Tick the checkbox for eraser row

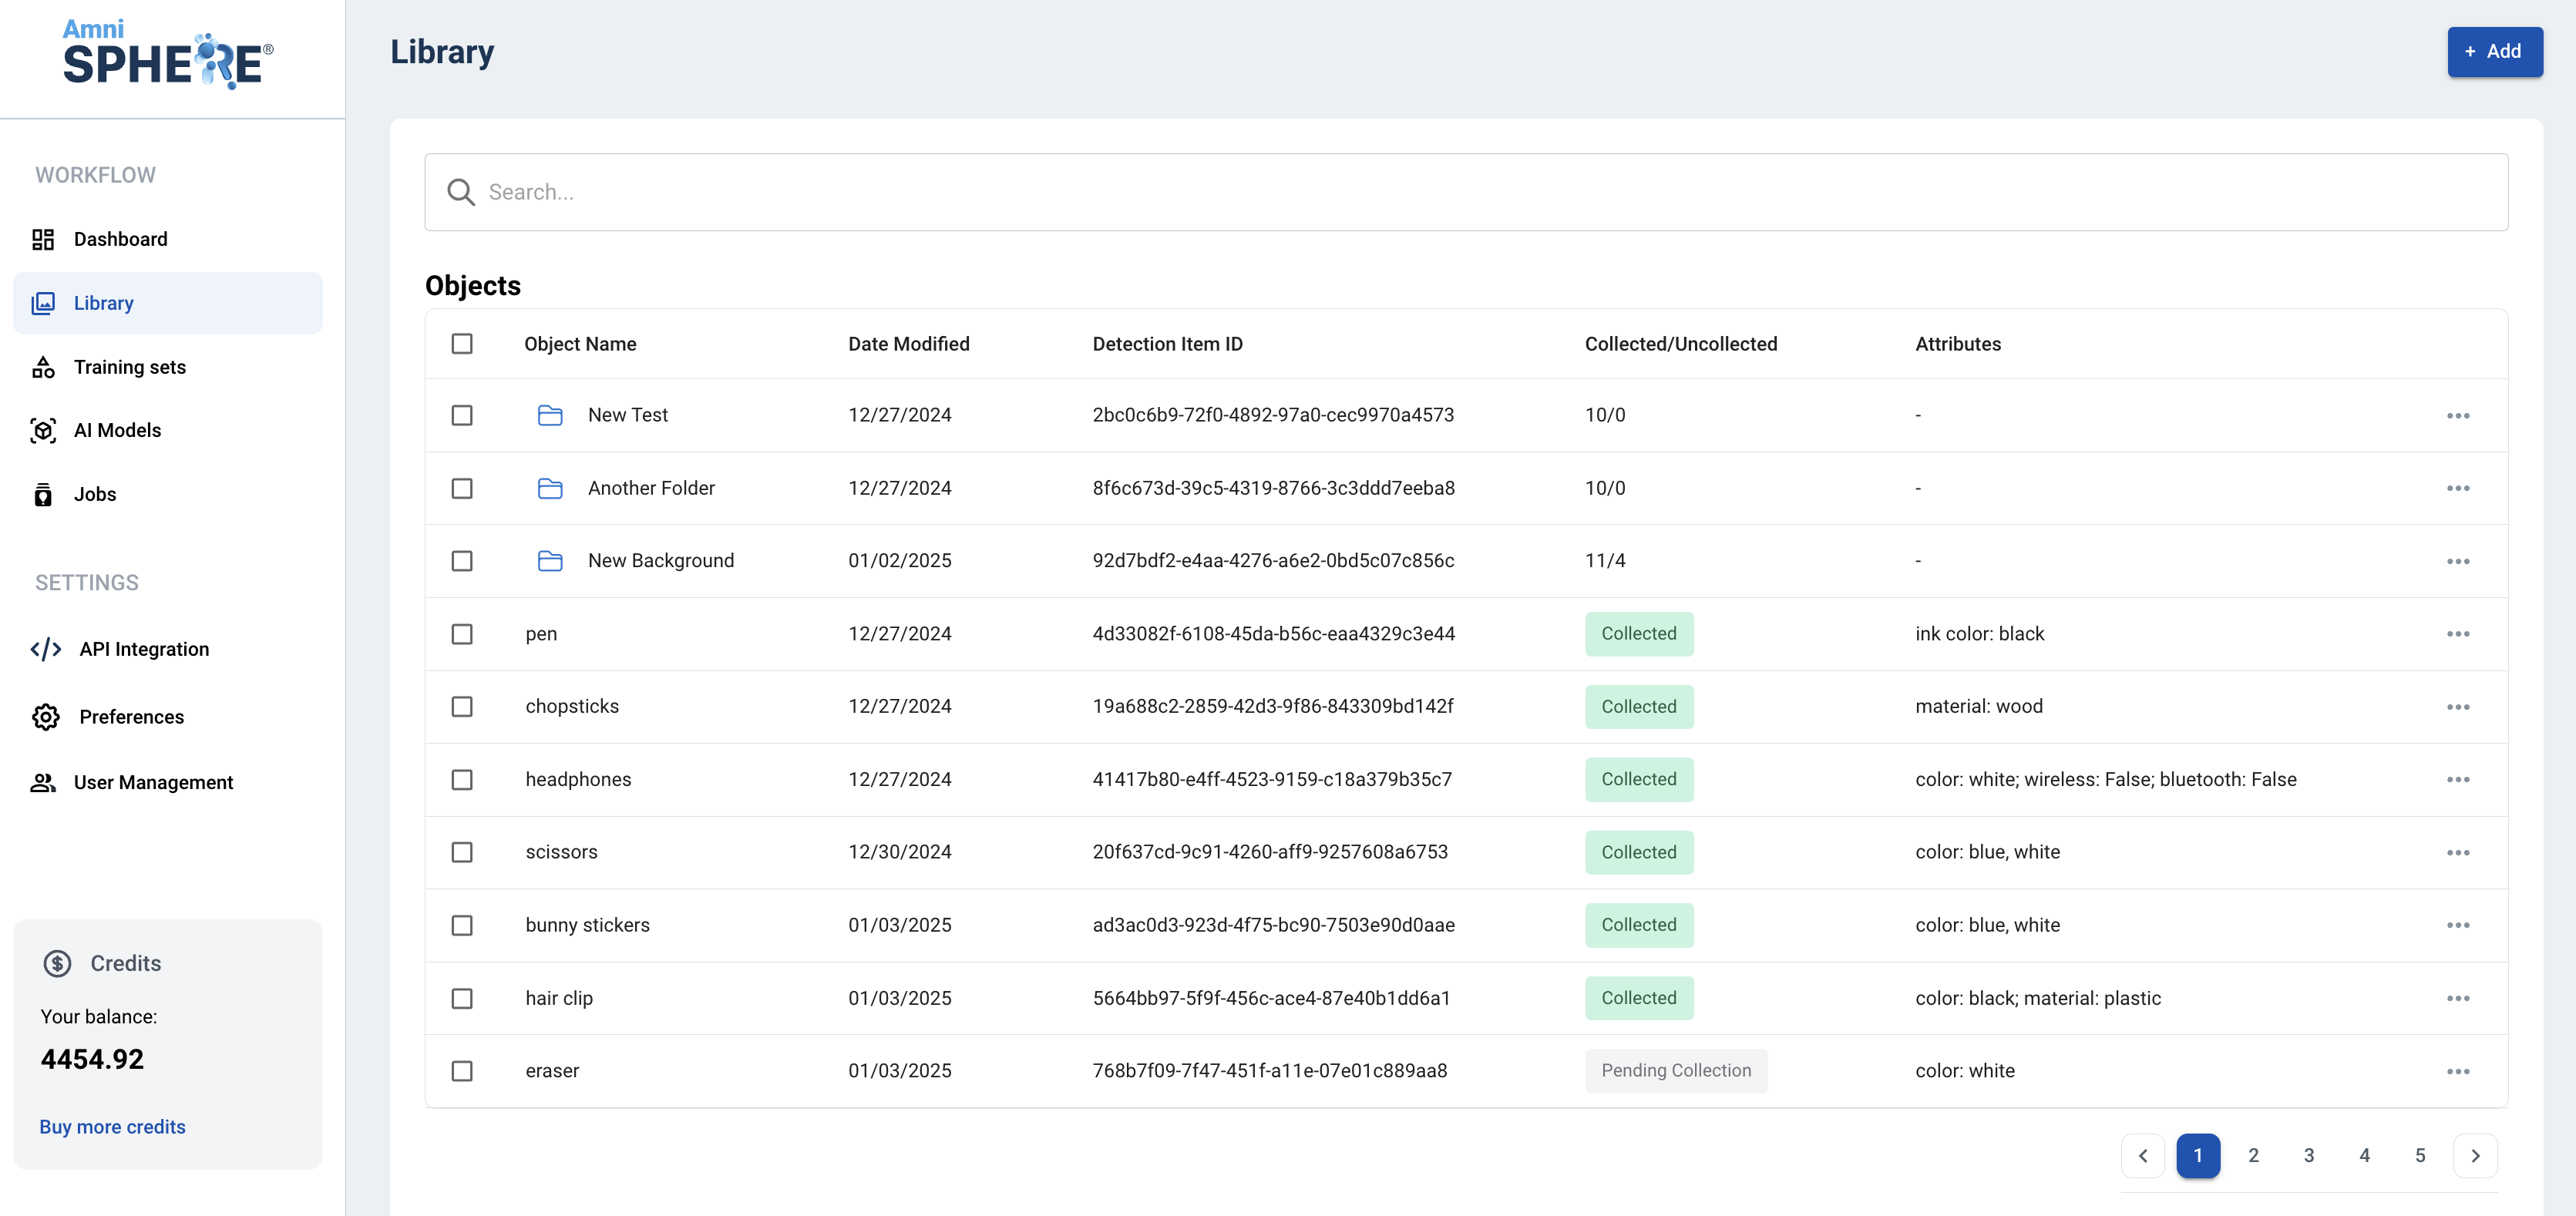click(x=462, y=1071)
